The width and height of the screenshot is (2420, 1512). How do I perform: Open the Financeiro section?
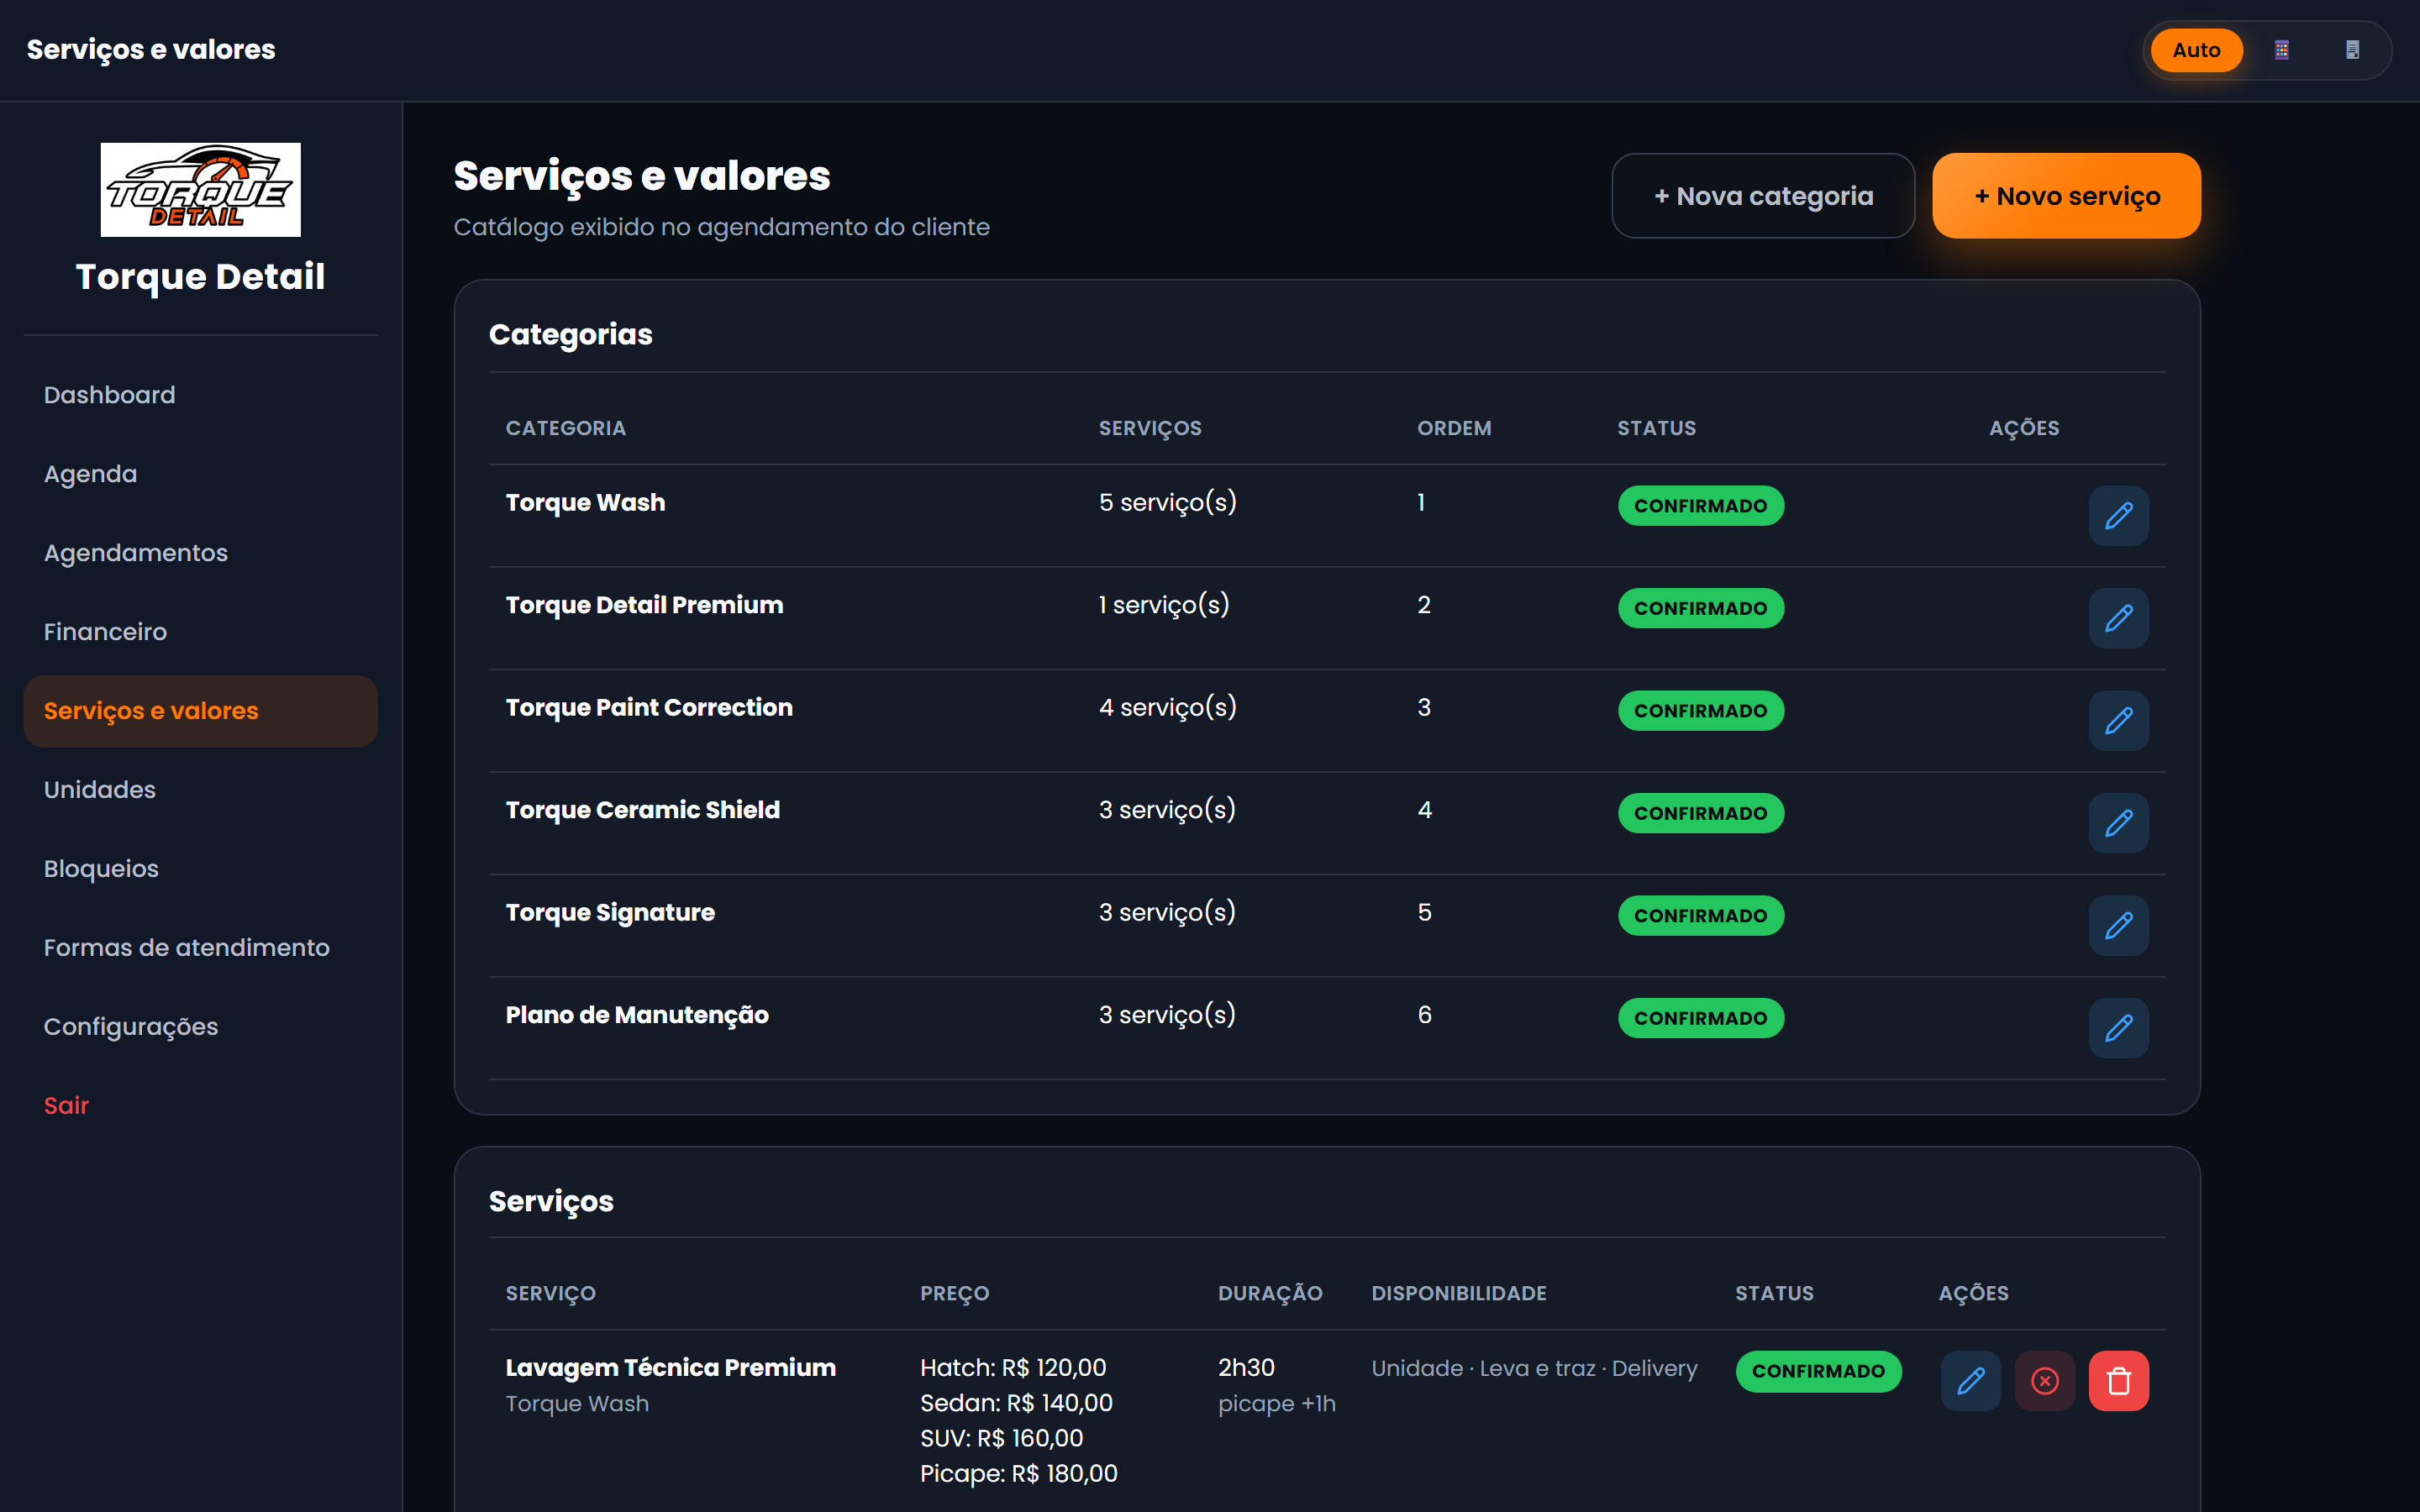[200, 632]
